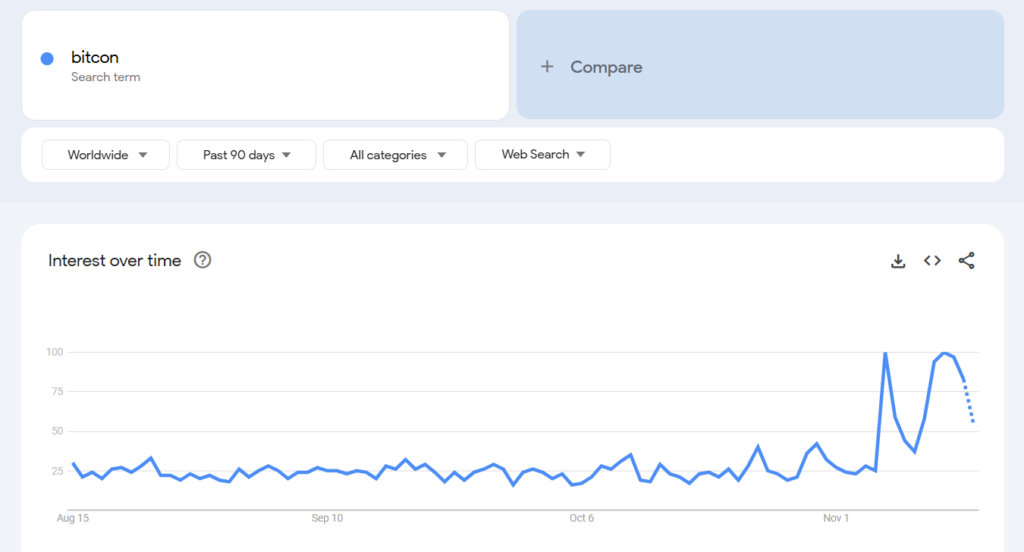Viewport: 1024px width, 552px height.
Task: Click the Nov 1 date label
Action: click(836, 518)
